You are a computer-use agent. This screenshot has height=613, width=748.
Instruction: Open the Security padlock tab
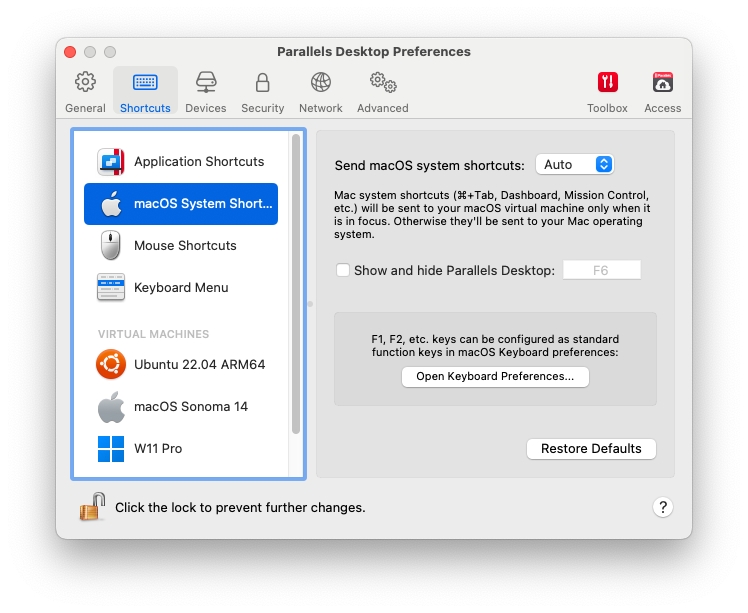pos(262,91)
